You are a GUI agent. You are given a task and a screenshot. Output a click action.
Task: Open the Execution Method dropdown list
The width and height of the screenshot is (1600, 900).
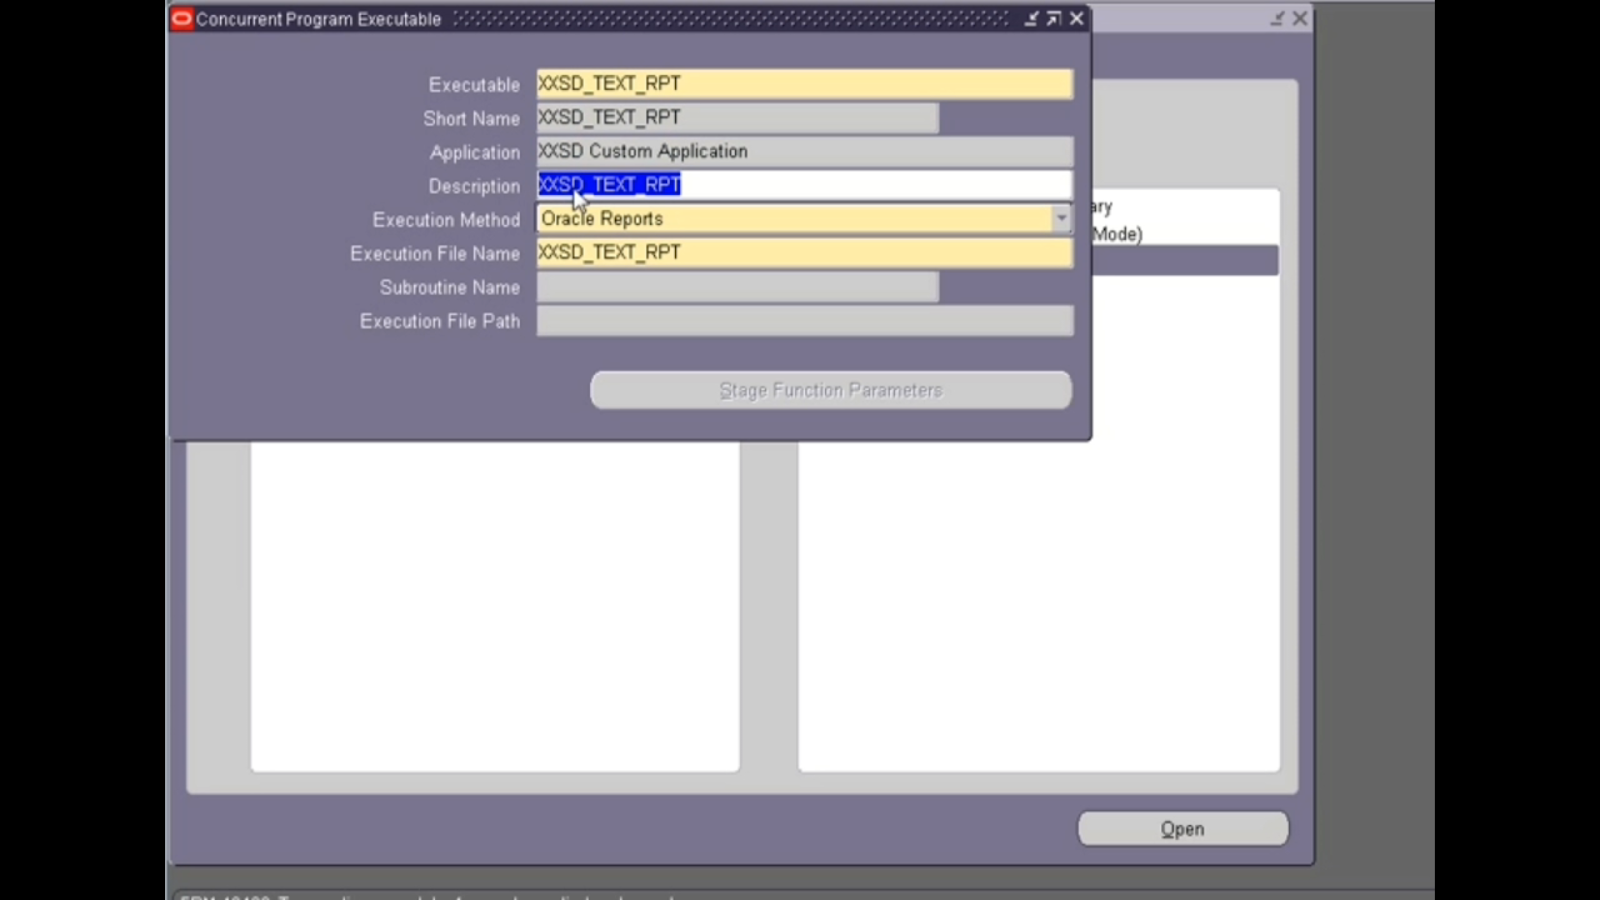click(x=1061, y=218)
